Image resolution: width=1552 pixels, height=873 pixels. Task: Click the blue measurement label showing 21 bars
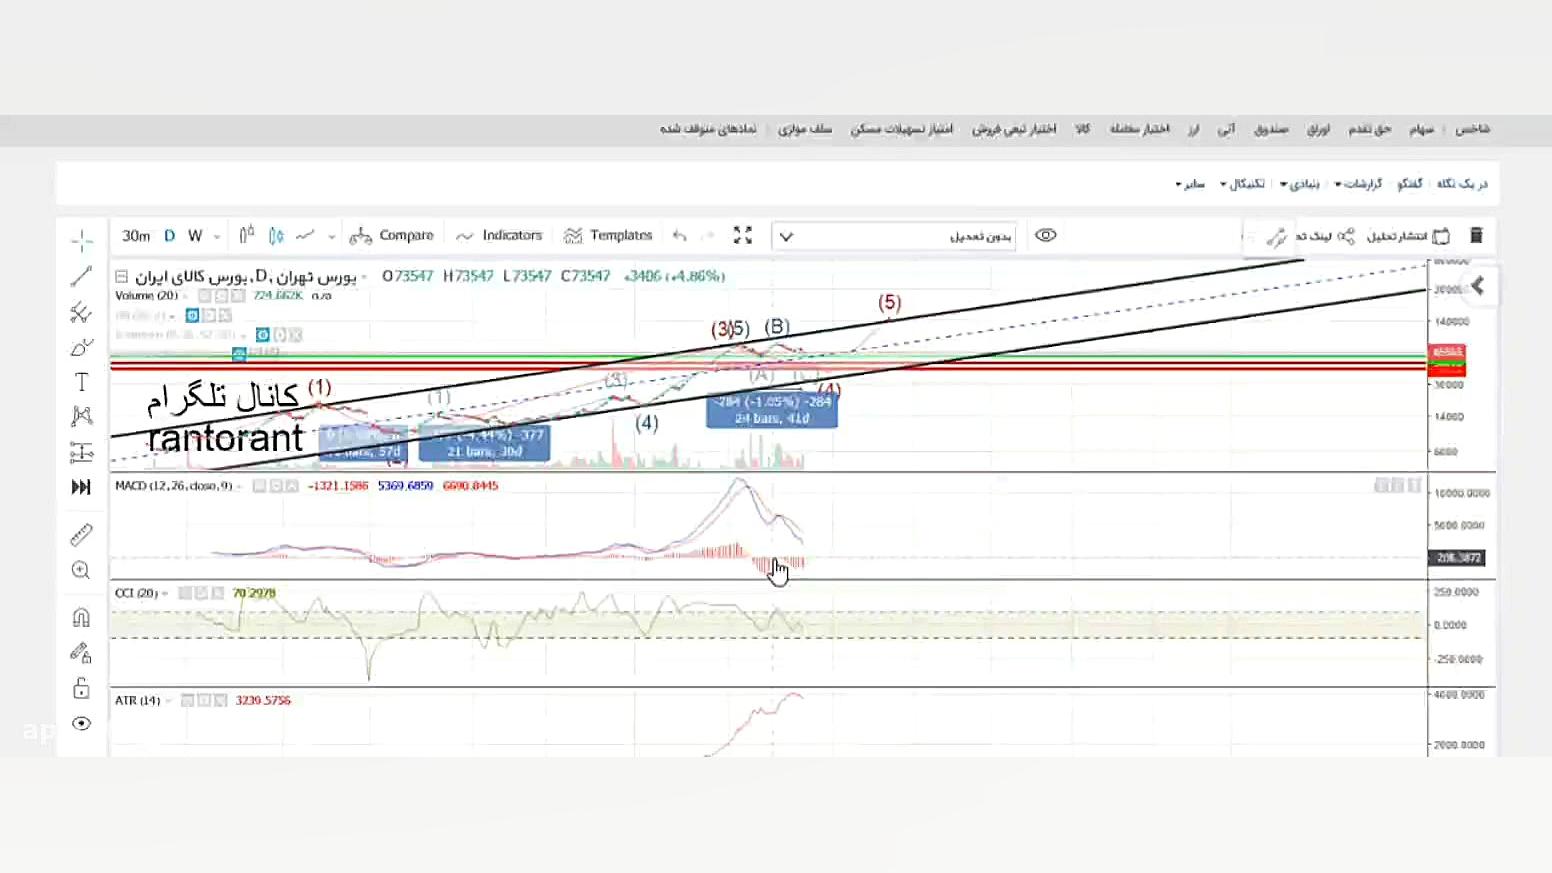tap(484, 444)
